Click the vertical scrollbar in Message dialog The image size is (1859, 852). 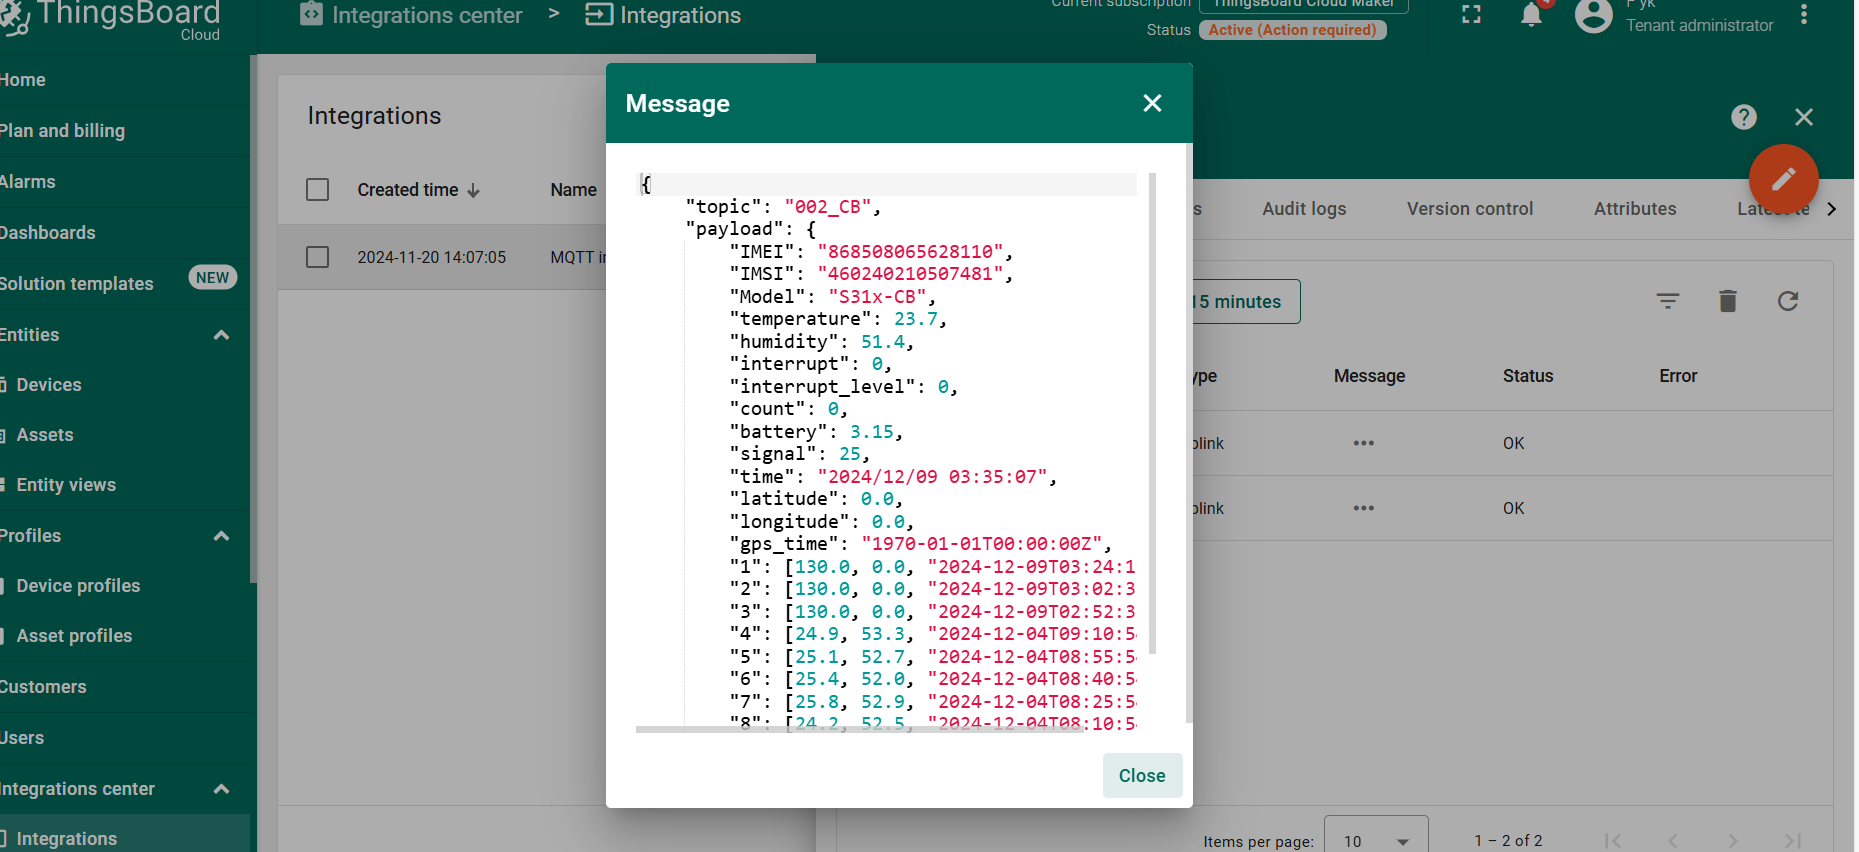click(1188, 432)
